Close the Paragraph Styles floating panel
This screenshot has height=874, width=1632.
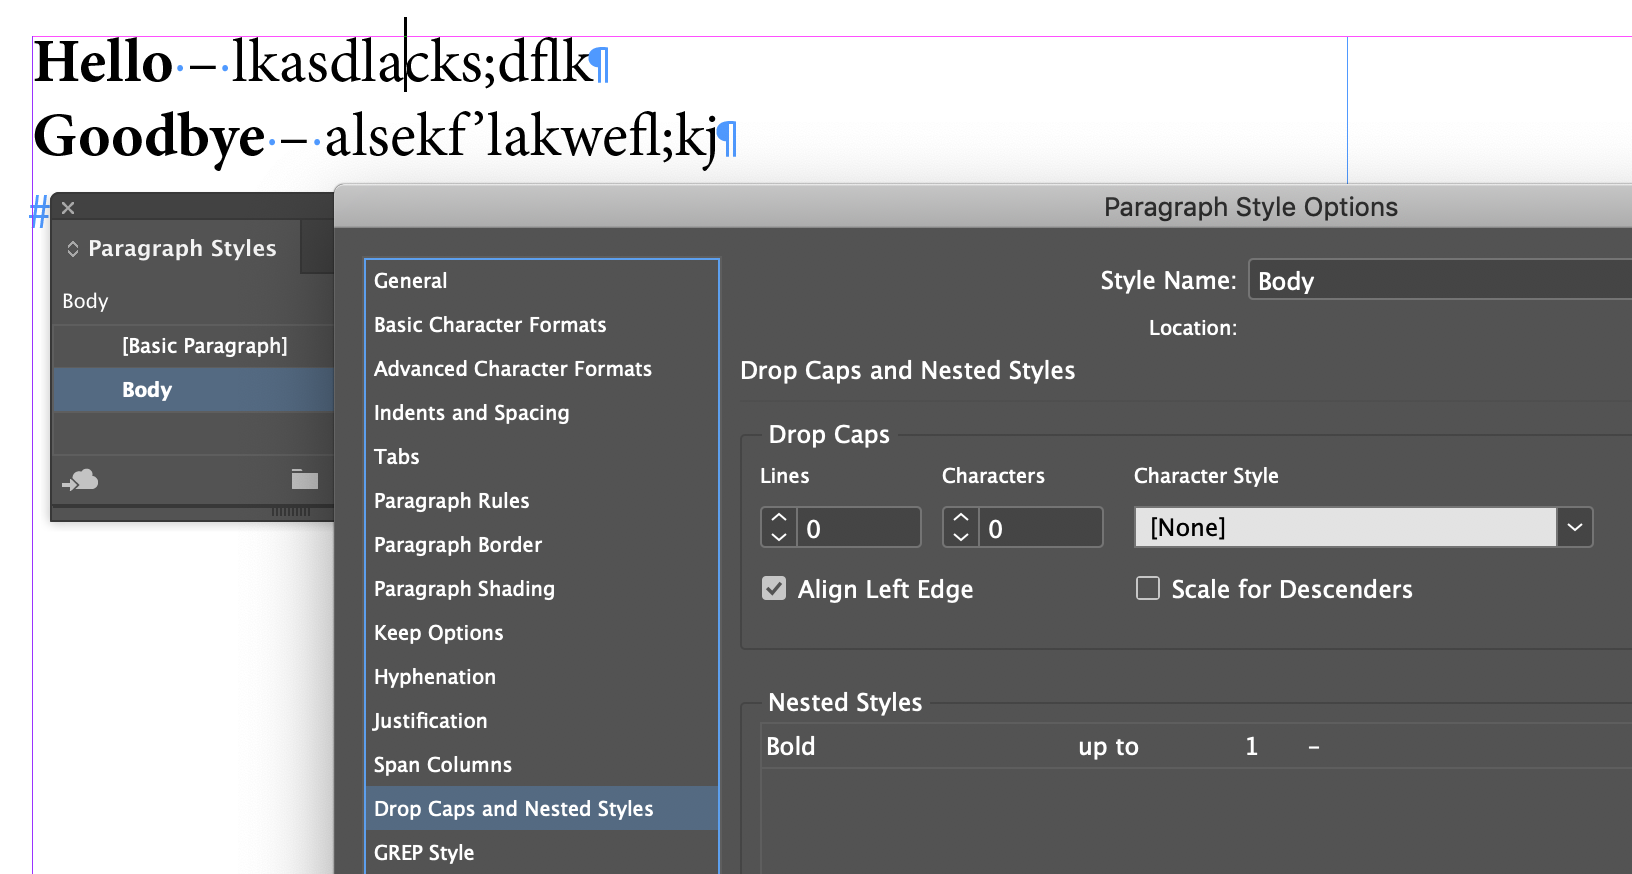pos(68,208)
